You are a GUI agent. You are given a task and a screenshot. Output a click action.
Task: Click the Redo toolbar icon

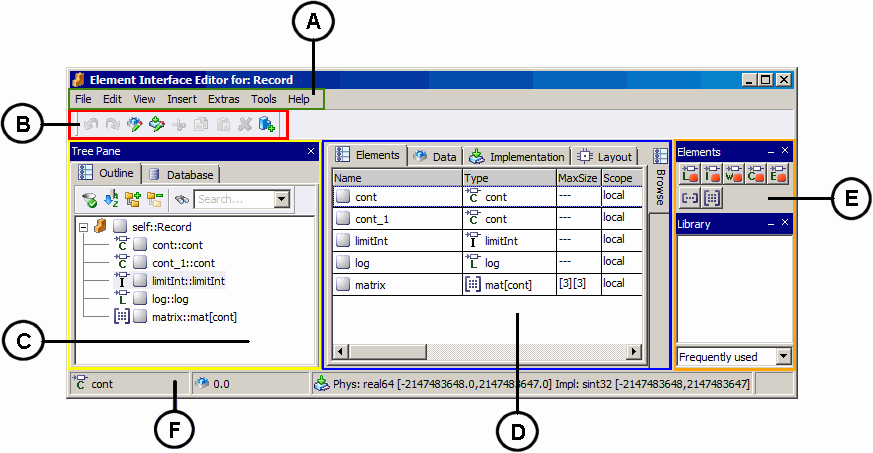click(112, 125)
